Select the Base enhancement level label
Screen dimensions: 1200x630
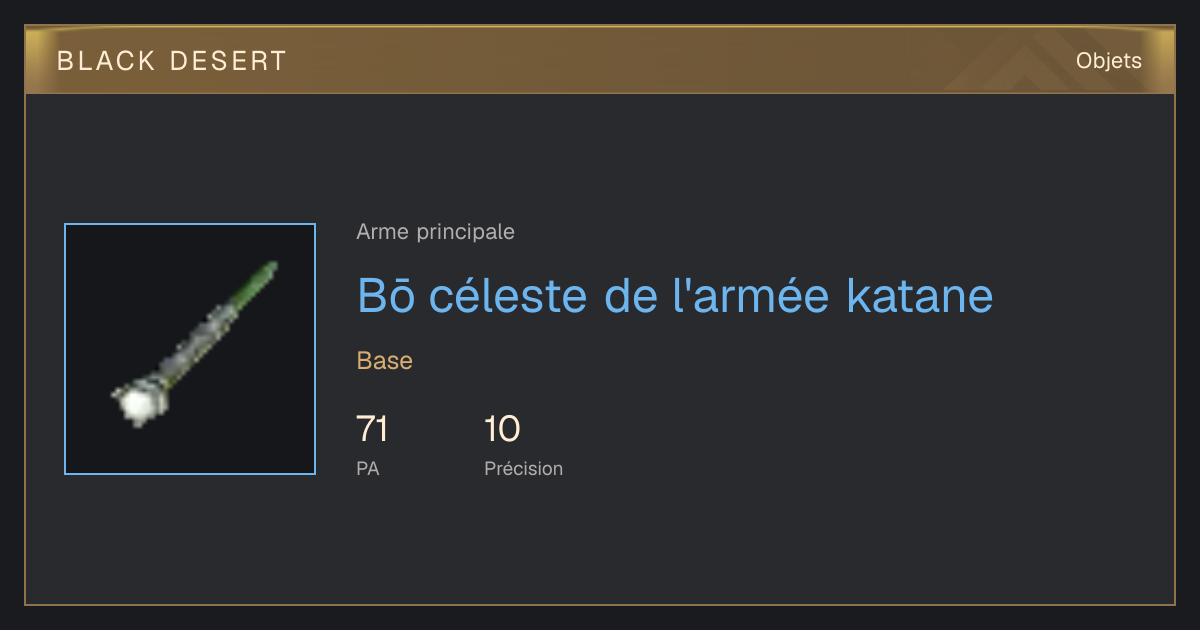[x=385, y=361]
